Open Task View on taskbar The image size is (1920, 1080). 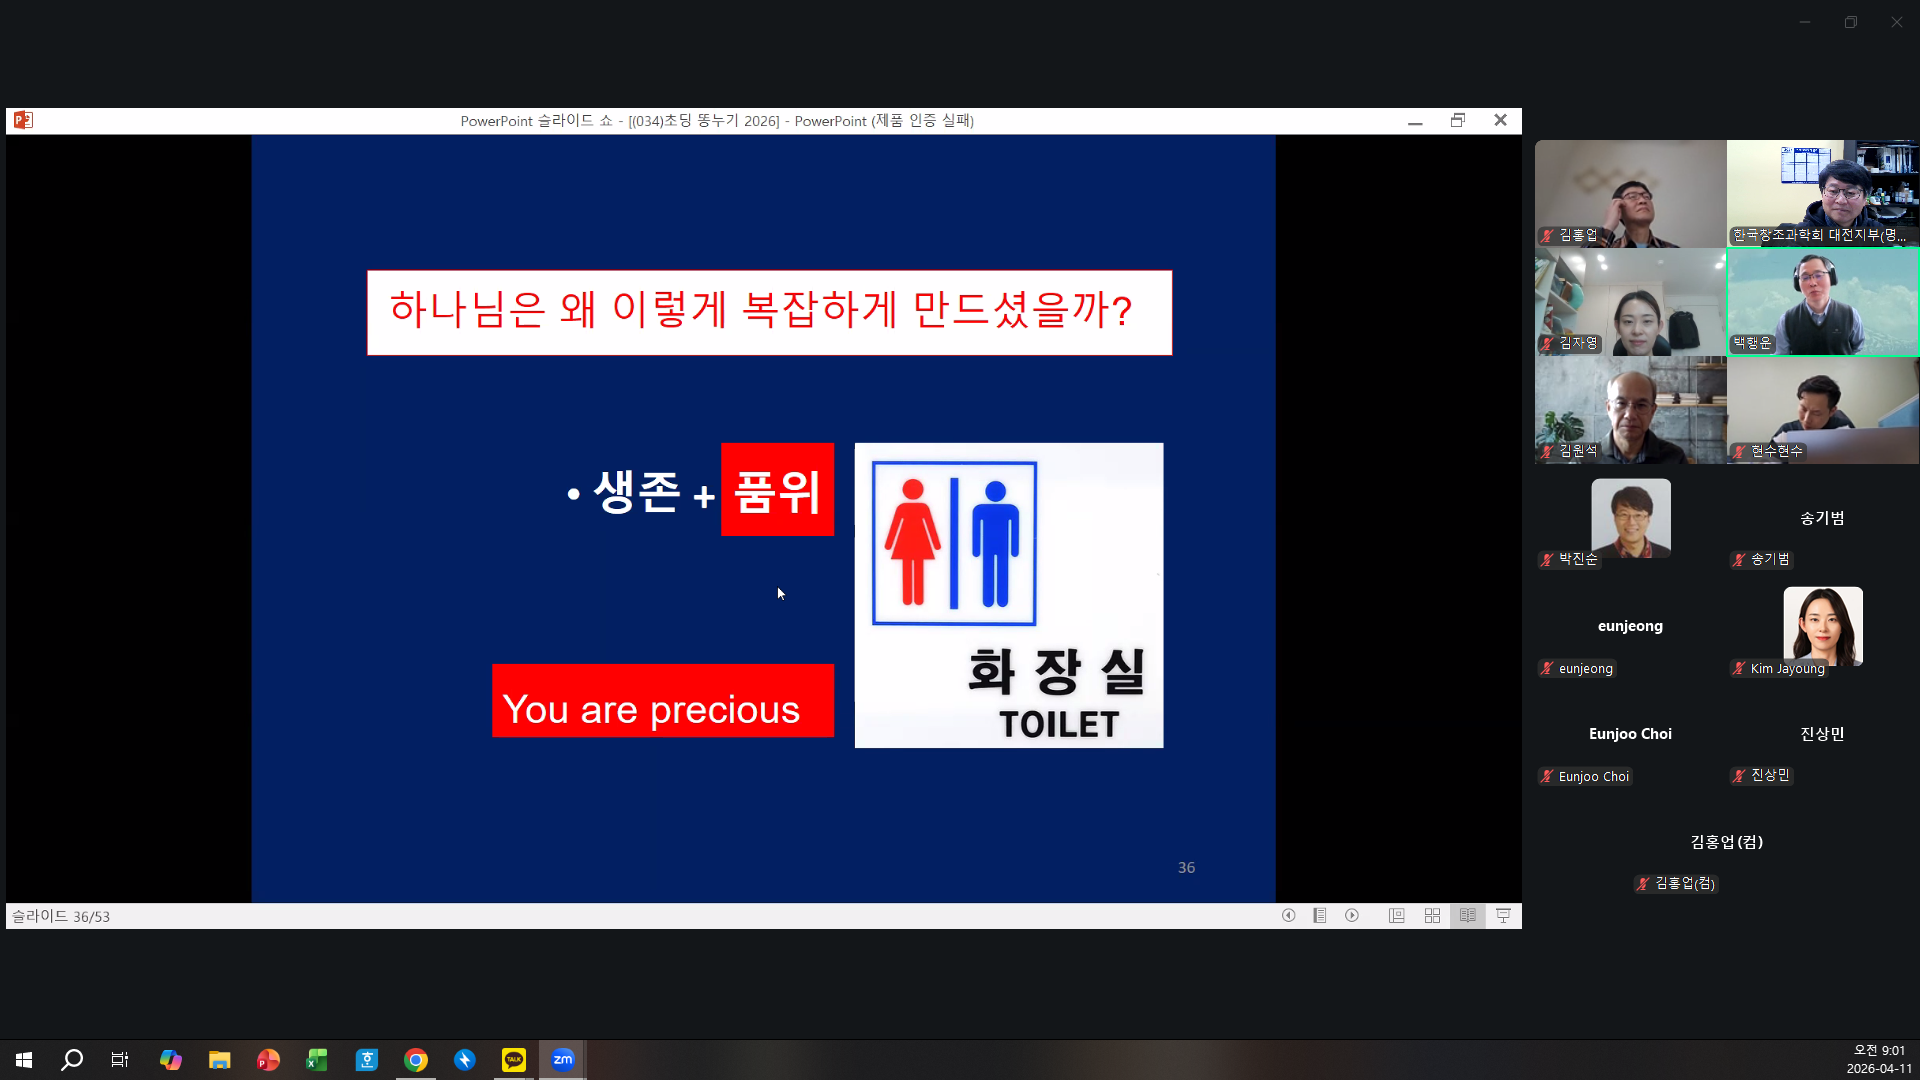click(120, 1060)
